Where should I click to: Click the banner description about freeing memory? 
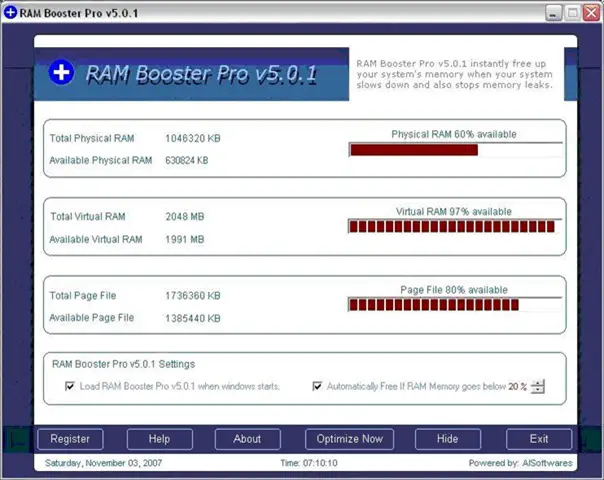[x=455, y=74]
